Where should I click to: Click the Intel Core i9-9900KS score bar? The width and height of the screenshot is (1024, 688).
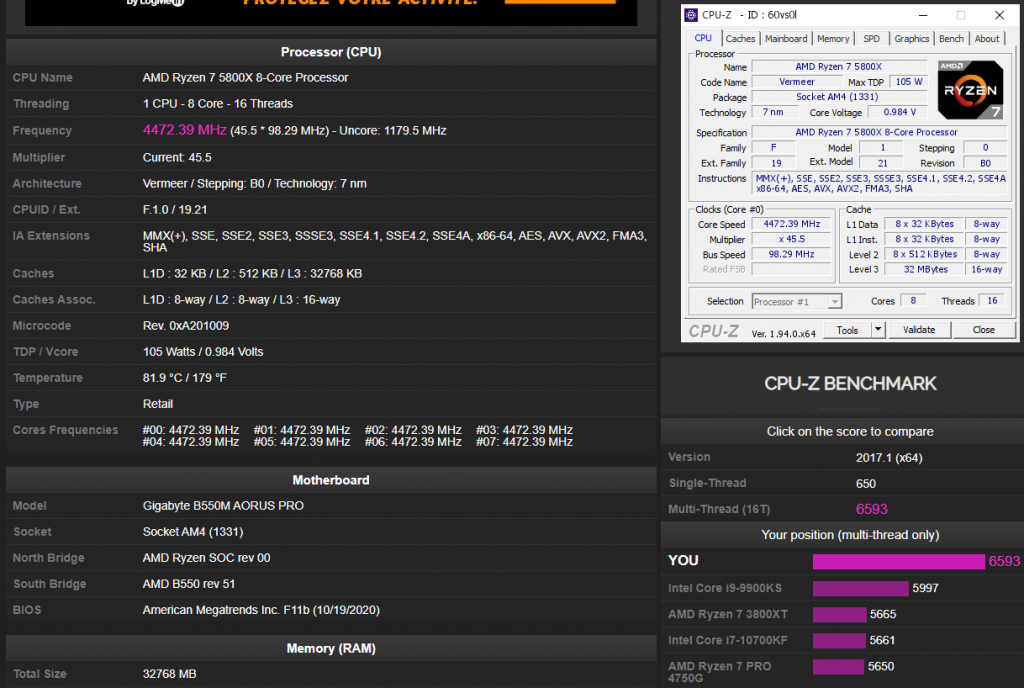click(860, 588)
